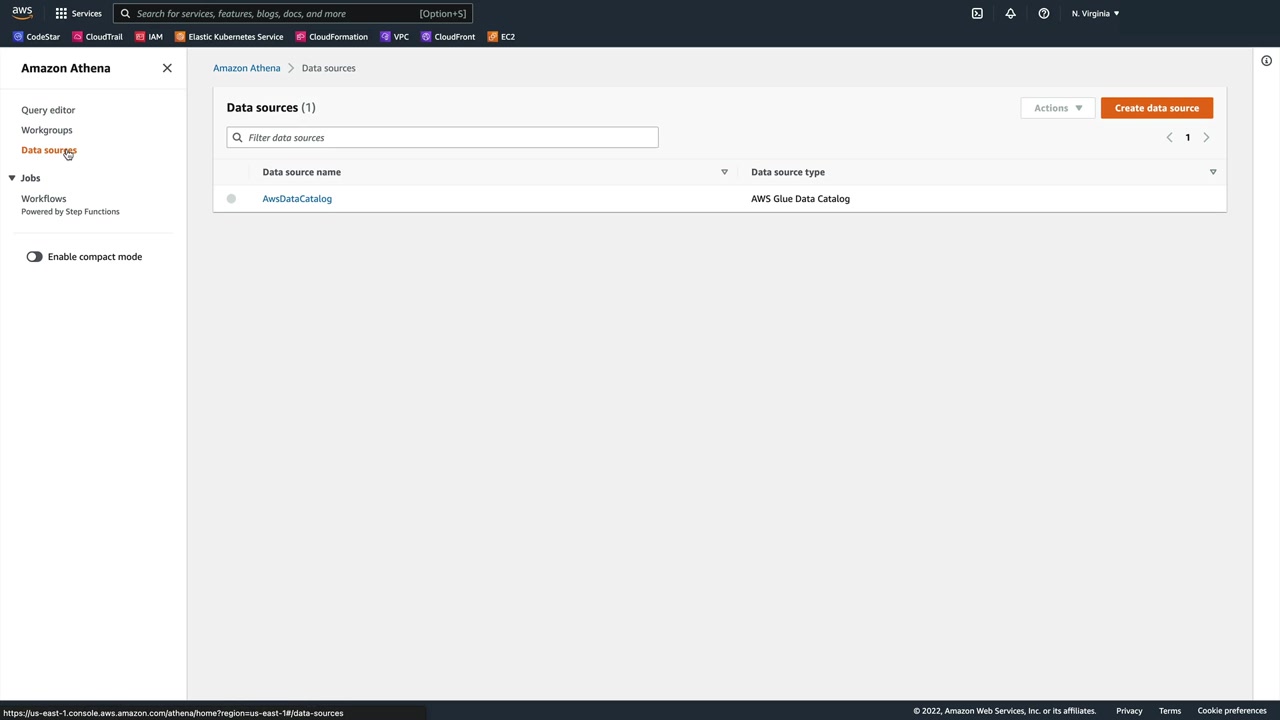Open the Services grid menu
The width and height of the screenshot is (1280, 720).
coord(78,13)
